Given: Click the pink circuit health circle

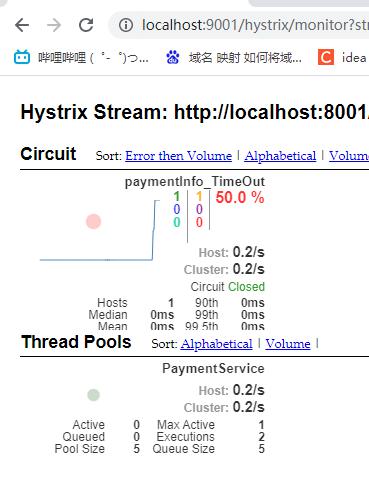Looking at the screenshot, I should pos(93,222).
